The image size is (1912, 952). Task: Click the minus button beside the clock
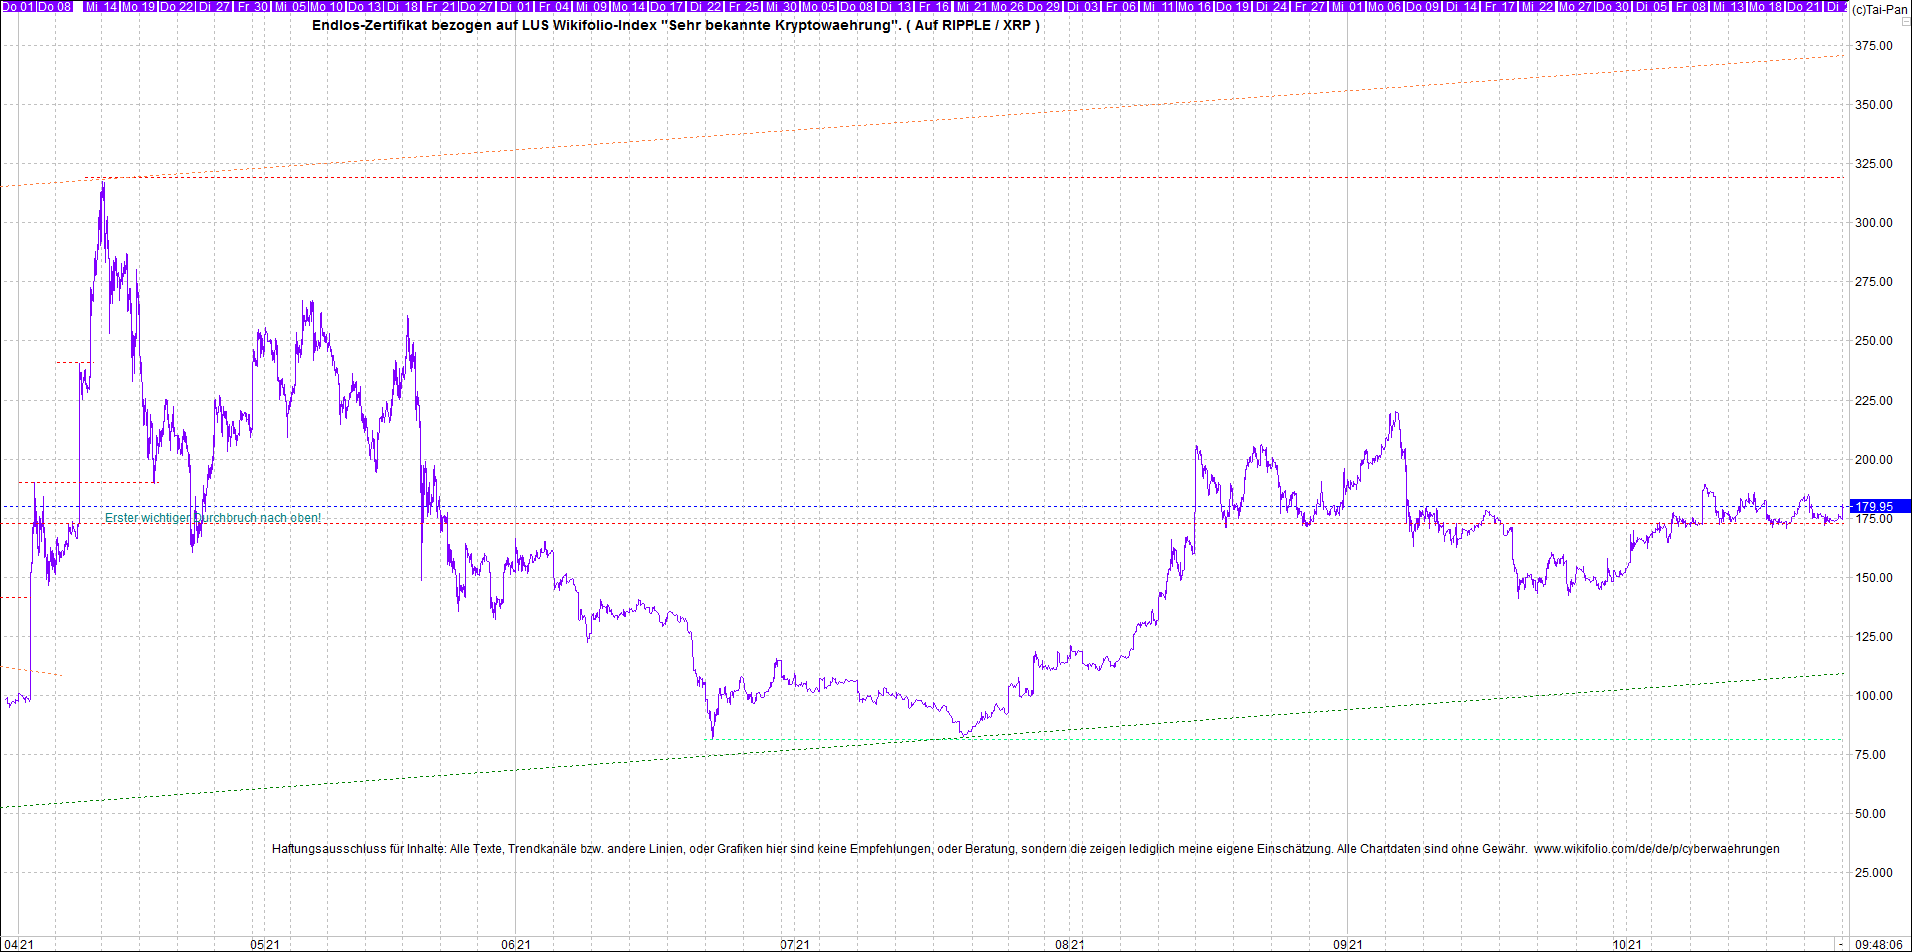point(1840,944)
